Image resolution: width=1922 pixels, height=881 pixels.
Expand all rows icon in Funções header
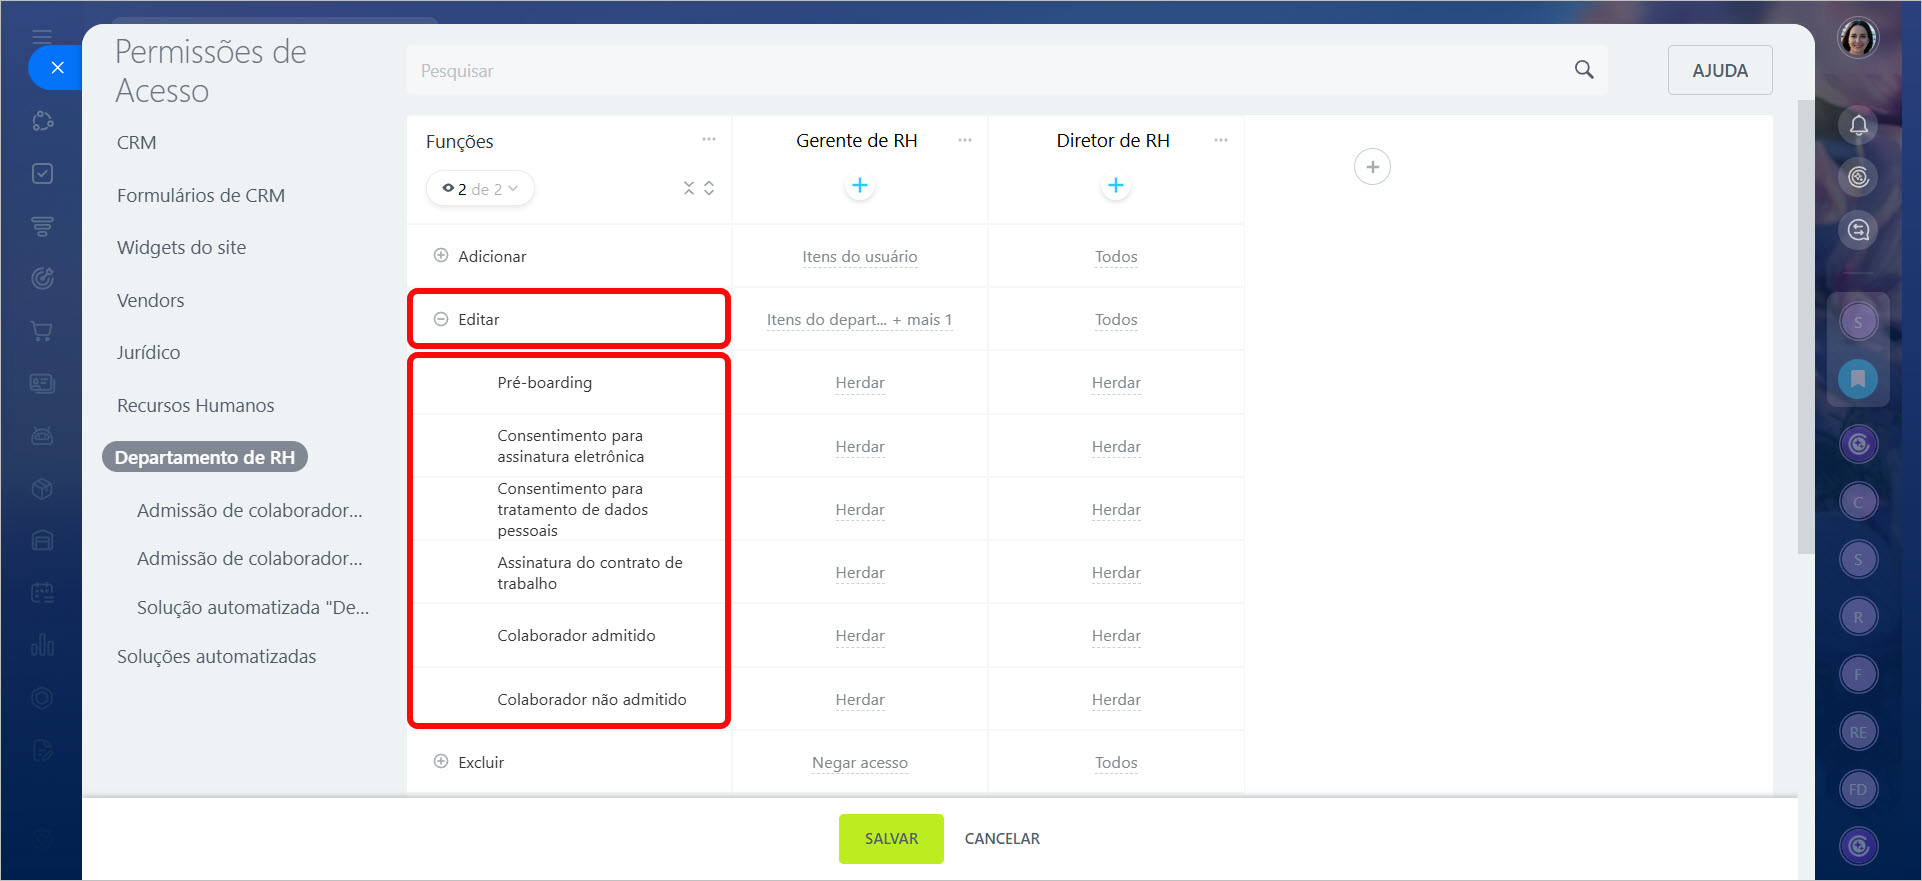[709, 188]
